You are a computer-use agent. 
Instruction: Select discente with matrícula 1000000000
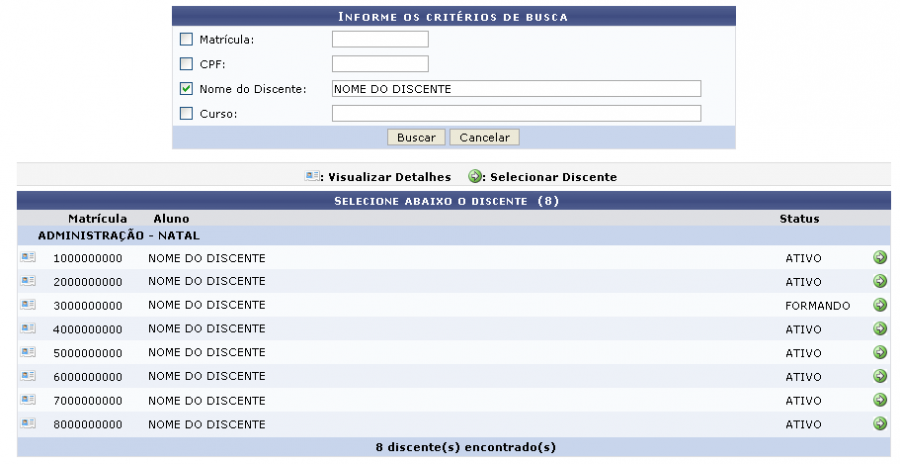tap(880, 257)
